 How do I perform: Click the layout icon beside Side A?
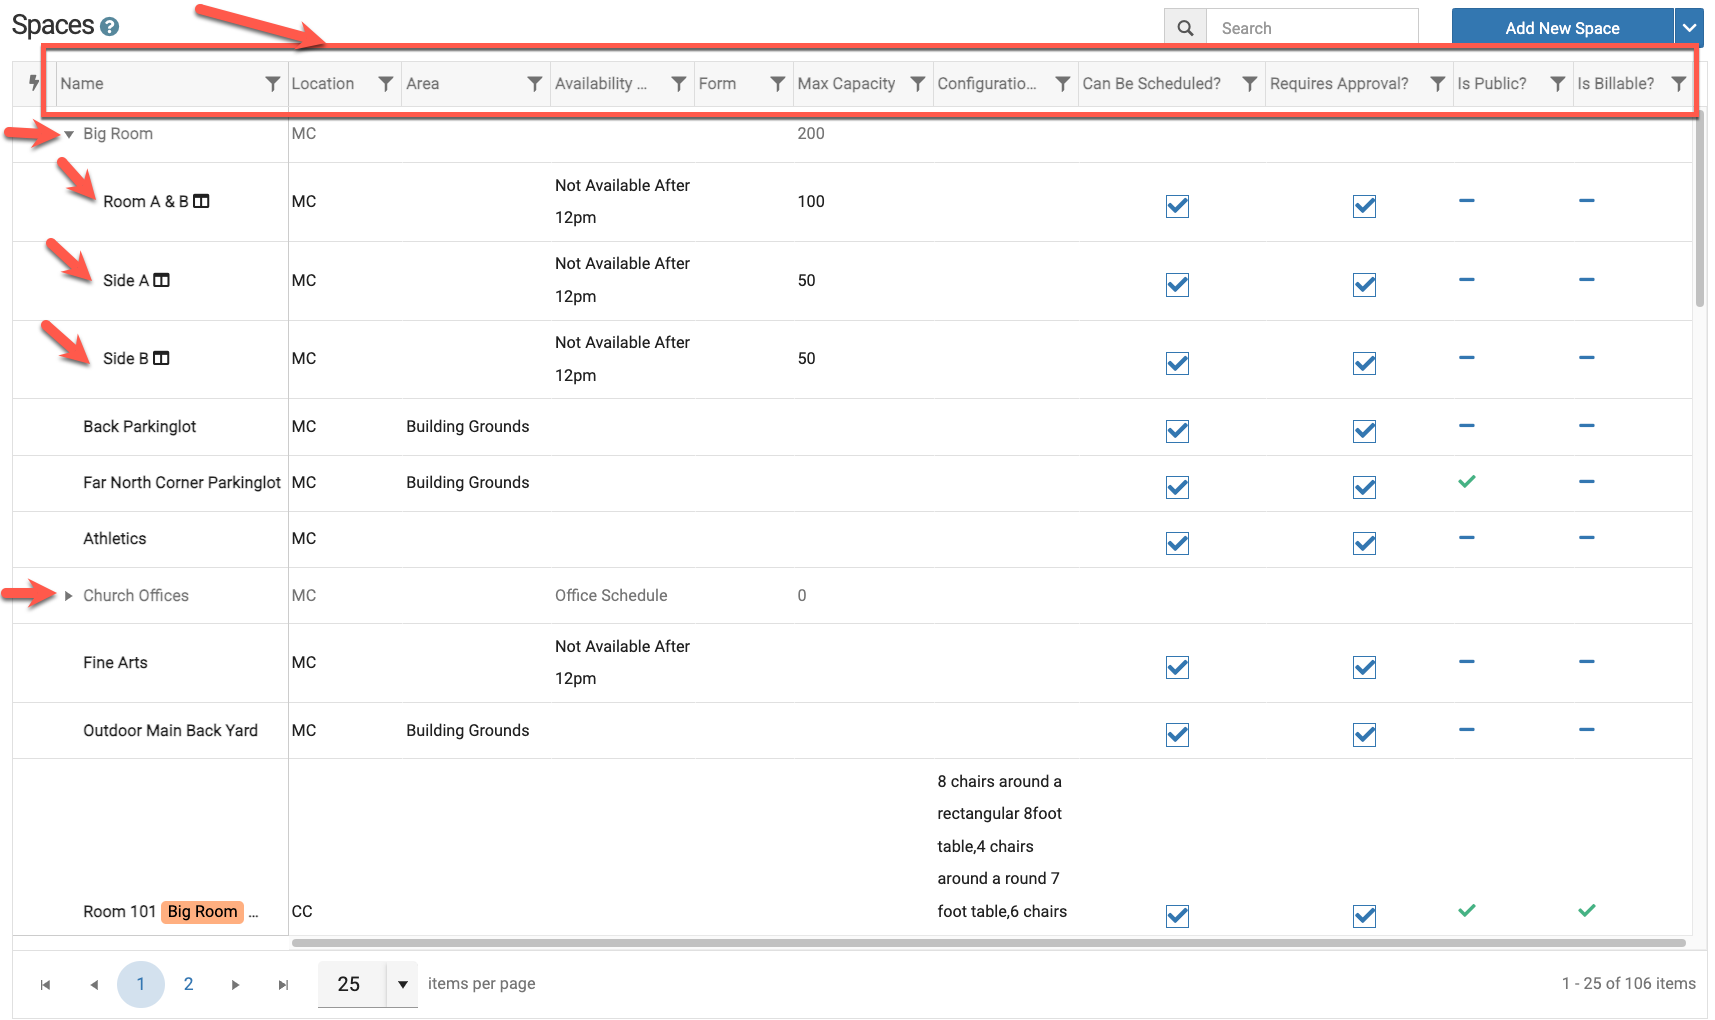tap(161, 280)
